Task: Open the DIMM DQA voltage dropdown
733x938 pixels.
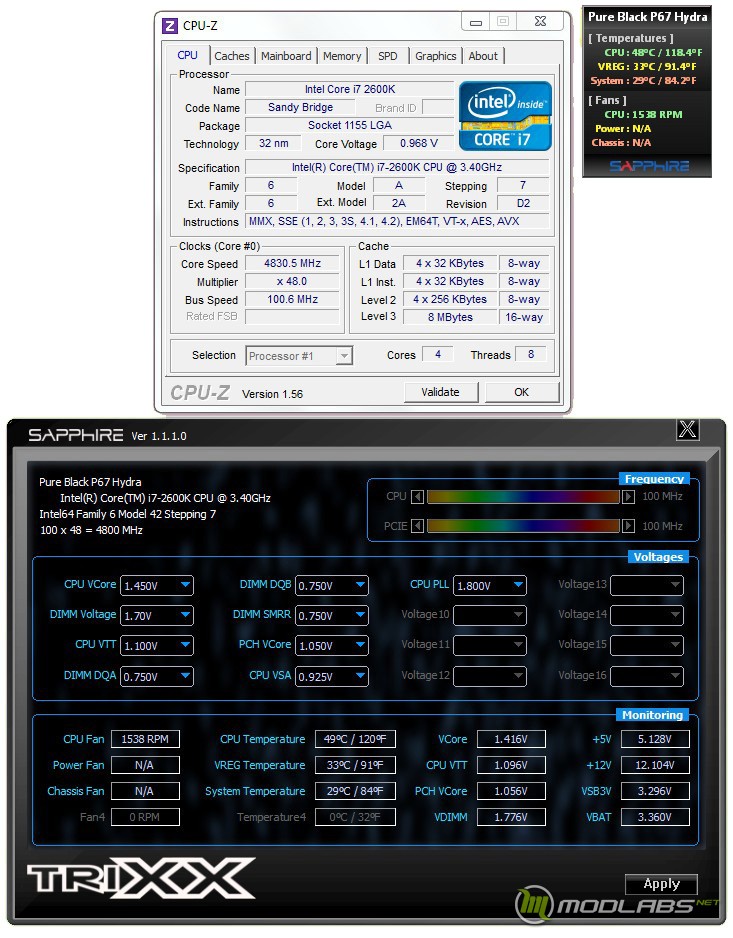Action: (x=157, y=677)
